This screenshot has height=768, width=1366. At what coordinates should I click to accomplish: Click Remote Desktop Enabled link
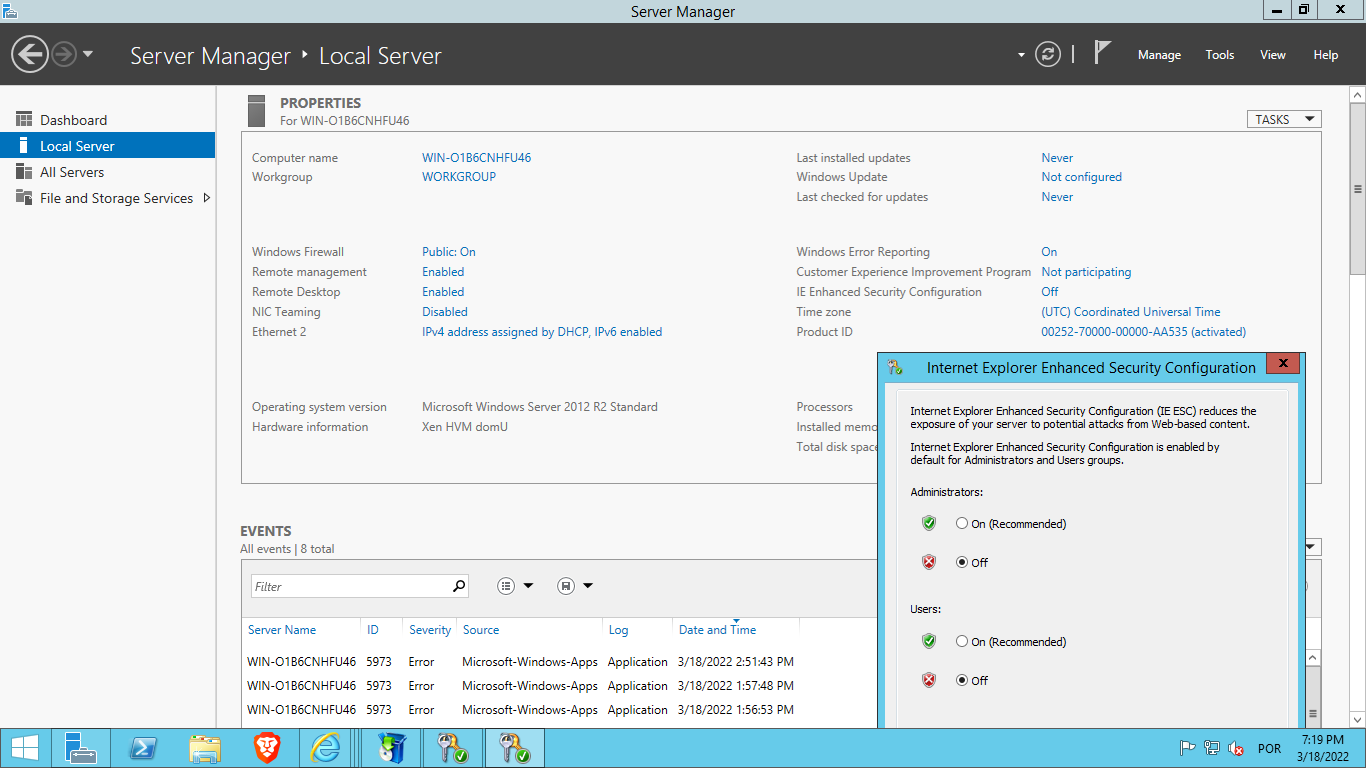point(443,292)
